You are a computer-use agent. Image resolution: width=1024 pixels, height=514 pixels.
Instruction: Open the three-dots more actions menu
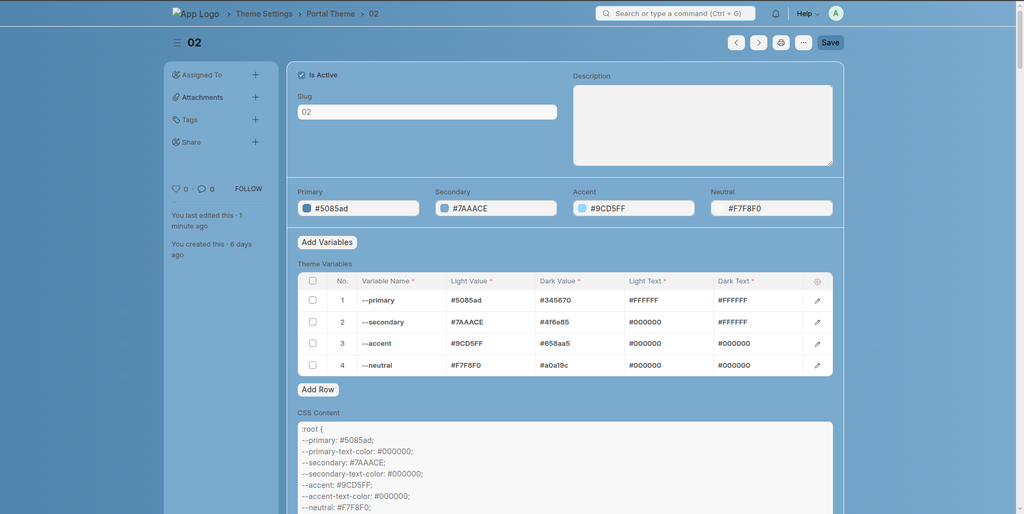(x=803, y=43)
